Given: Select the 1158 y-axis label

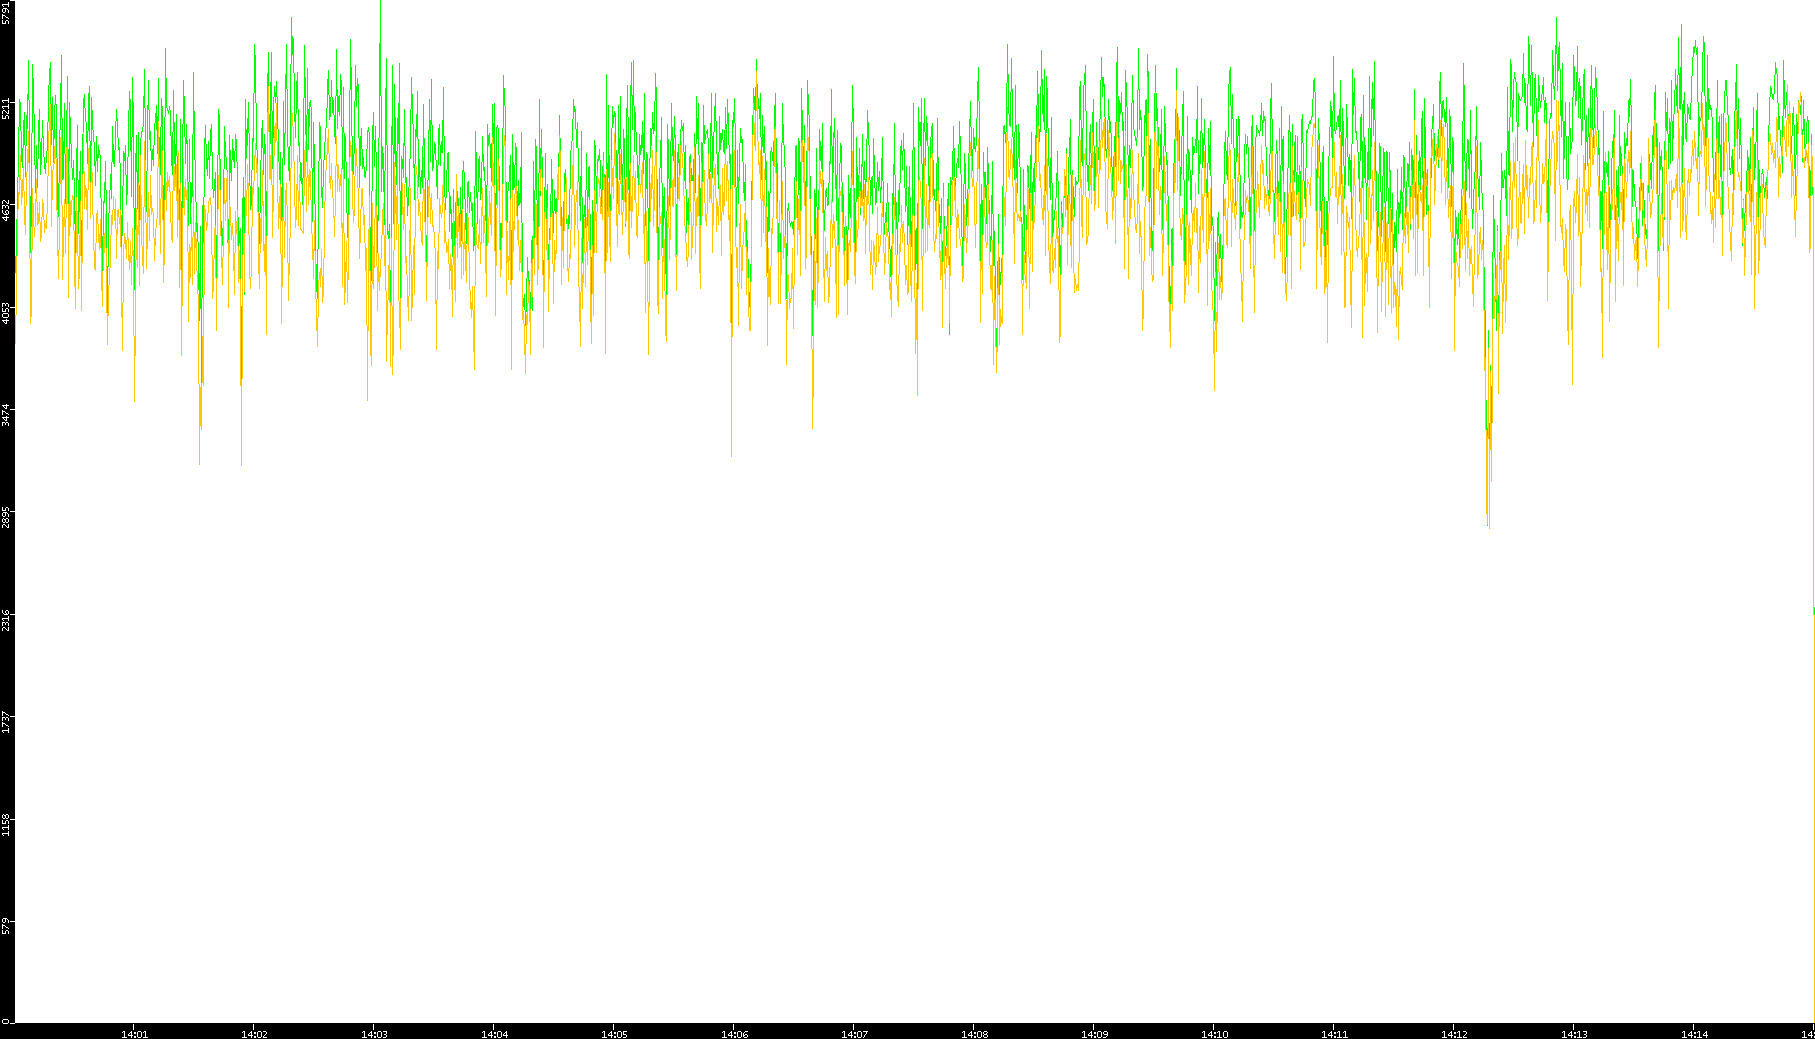Looking at the screenshot, I should (7, 824).
